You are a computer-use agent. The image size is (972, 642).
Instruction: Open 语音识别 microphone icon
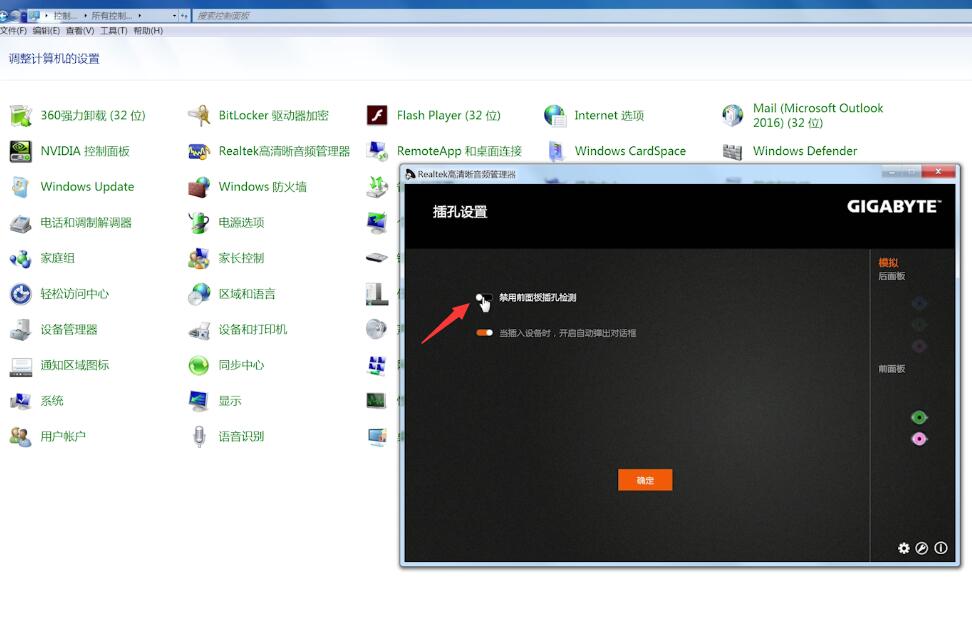(199, 436)
